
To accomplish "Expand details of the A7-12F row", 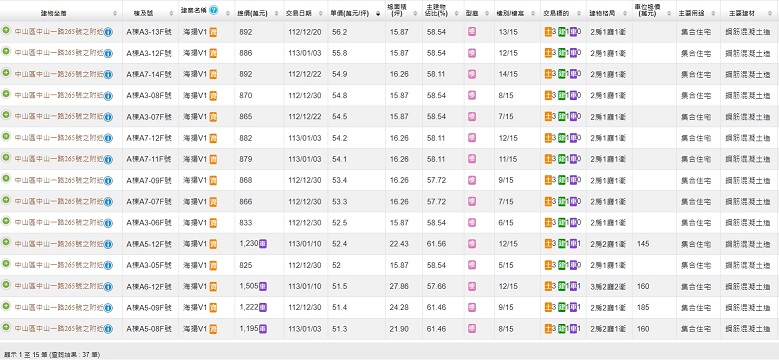I will tap(6, 136).
